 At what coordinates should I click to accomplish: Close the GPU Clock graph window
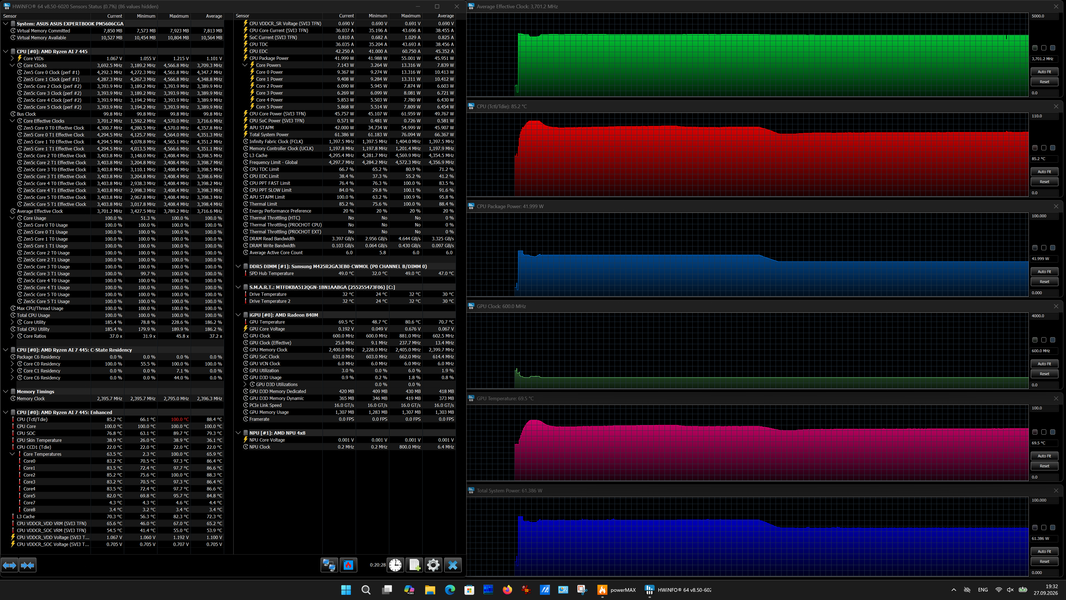pyautogui.click(x=1056, y=306)
